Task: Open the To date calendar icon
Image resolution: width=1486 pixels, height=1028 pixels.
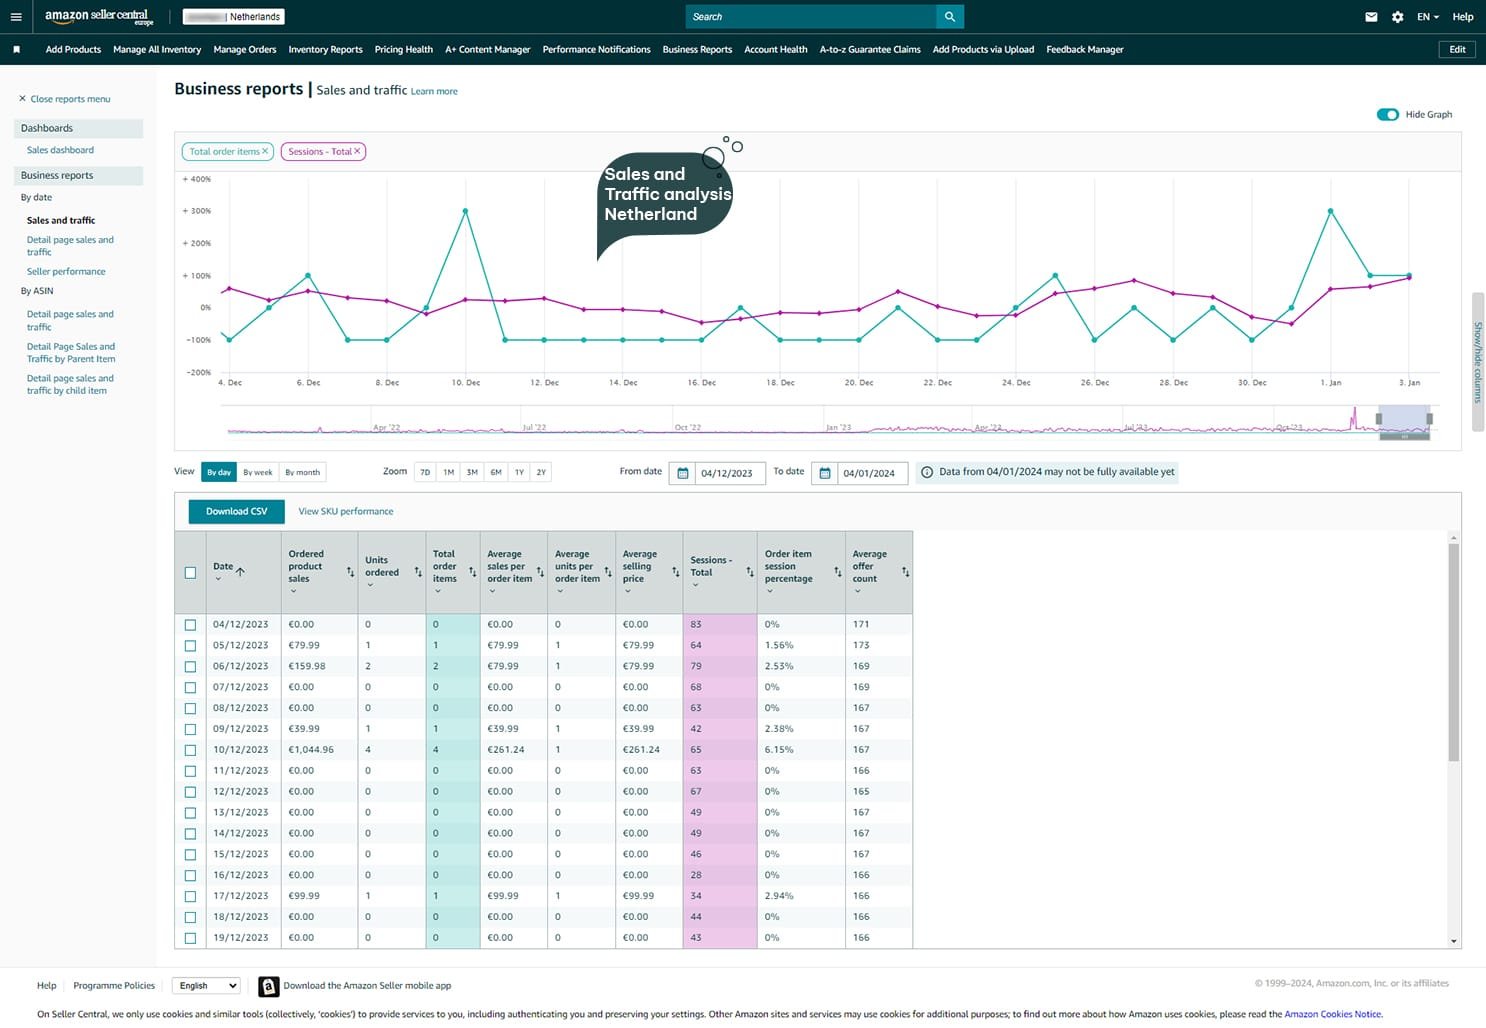Action: coord(825,473)
